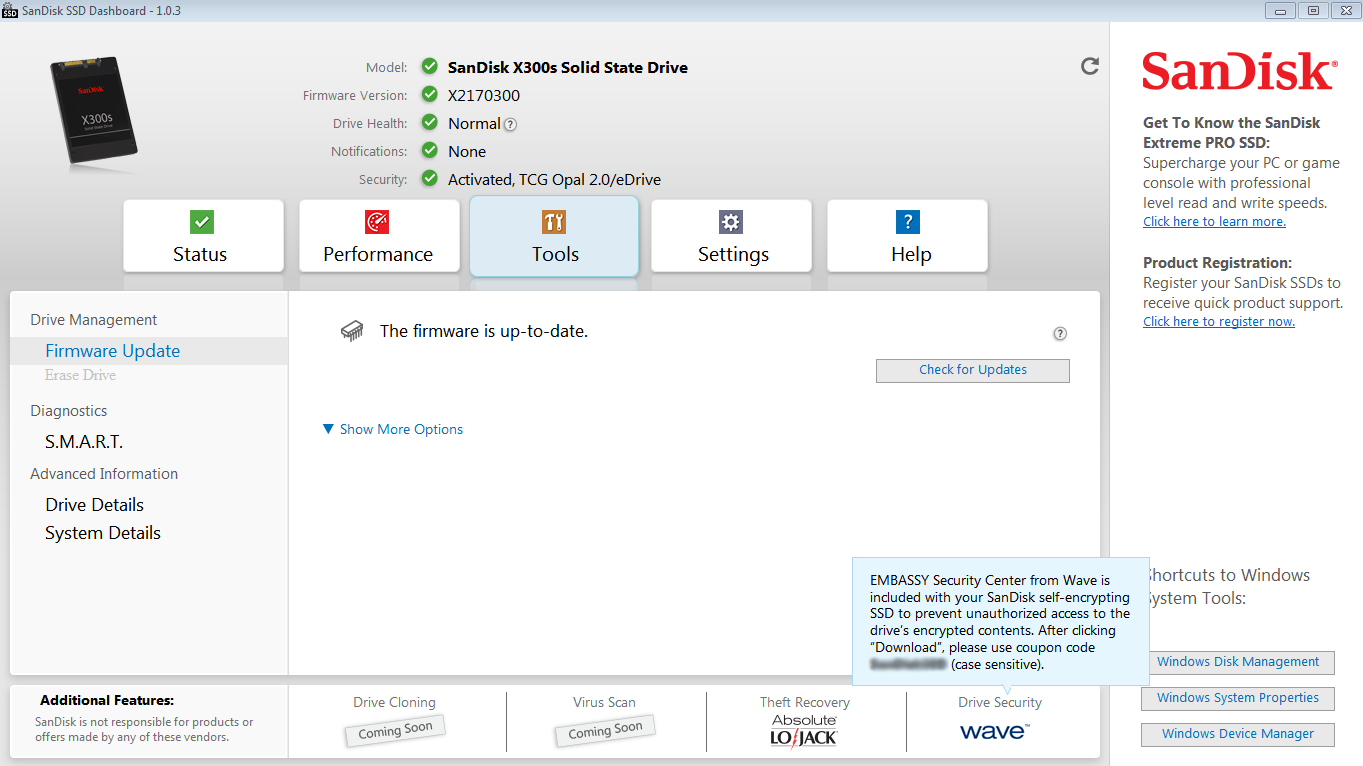Click the help icon above Check for Updates
This screenshot has height=766, width=1363.
point(1060,334)
